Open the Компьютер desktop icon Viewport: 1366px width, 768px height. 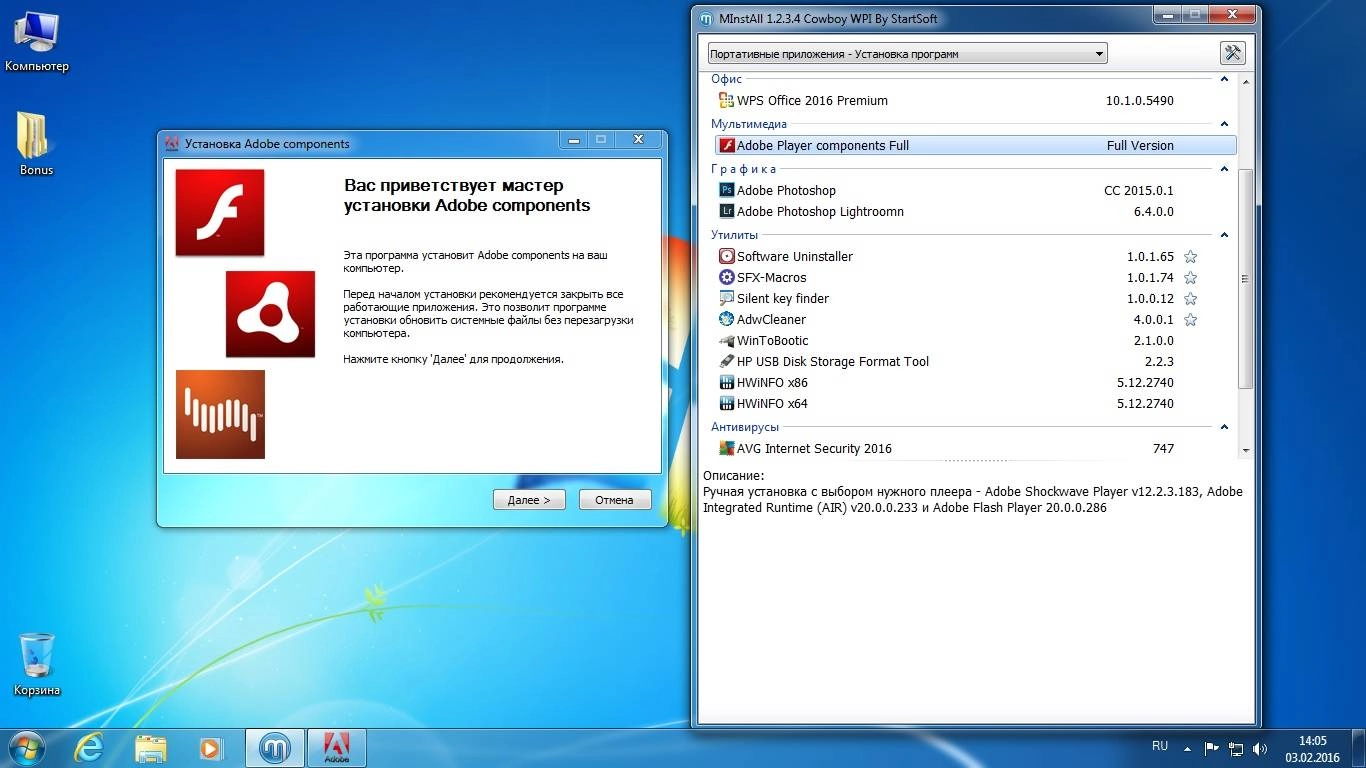36,42
